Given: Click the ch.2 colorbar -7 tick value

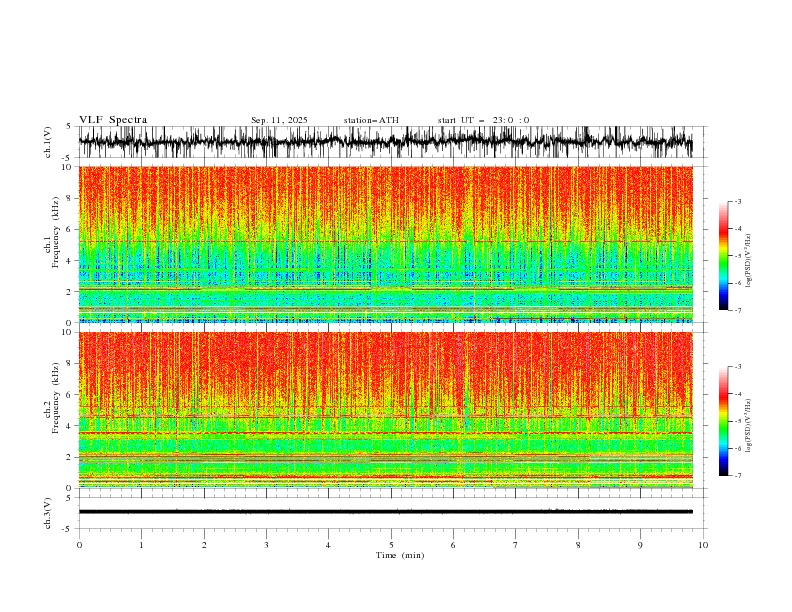Looking at the screenshot, I should (x=737, y=476).
